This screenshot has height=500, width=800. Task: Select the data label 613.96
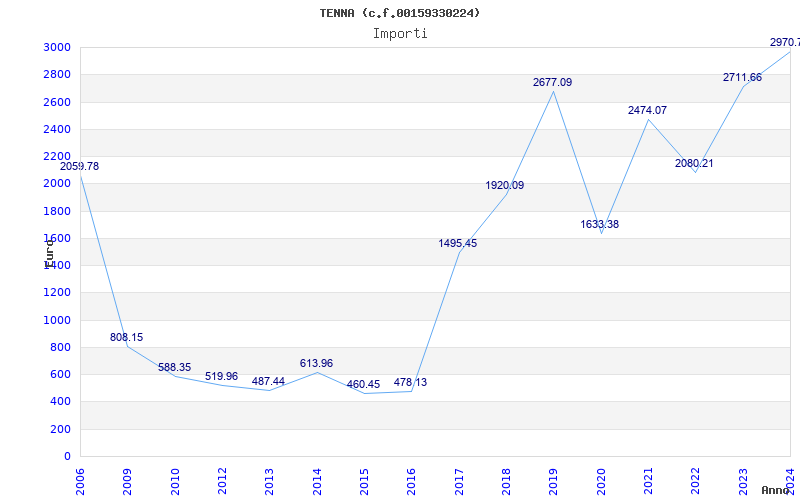[316, 363]
